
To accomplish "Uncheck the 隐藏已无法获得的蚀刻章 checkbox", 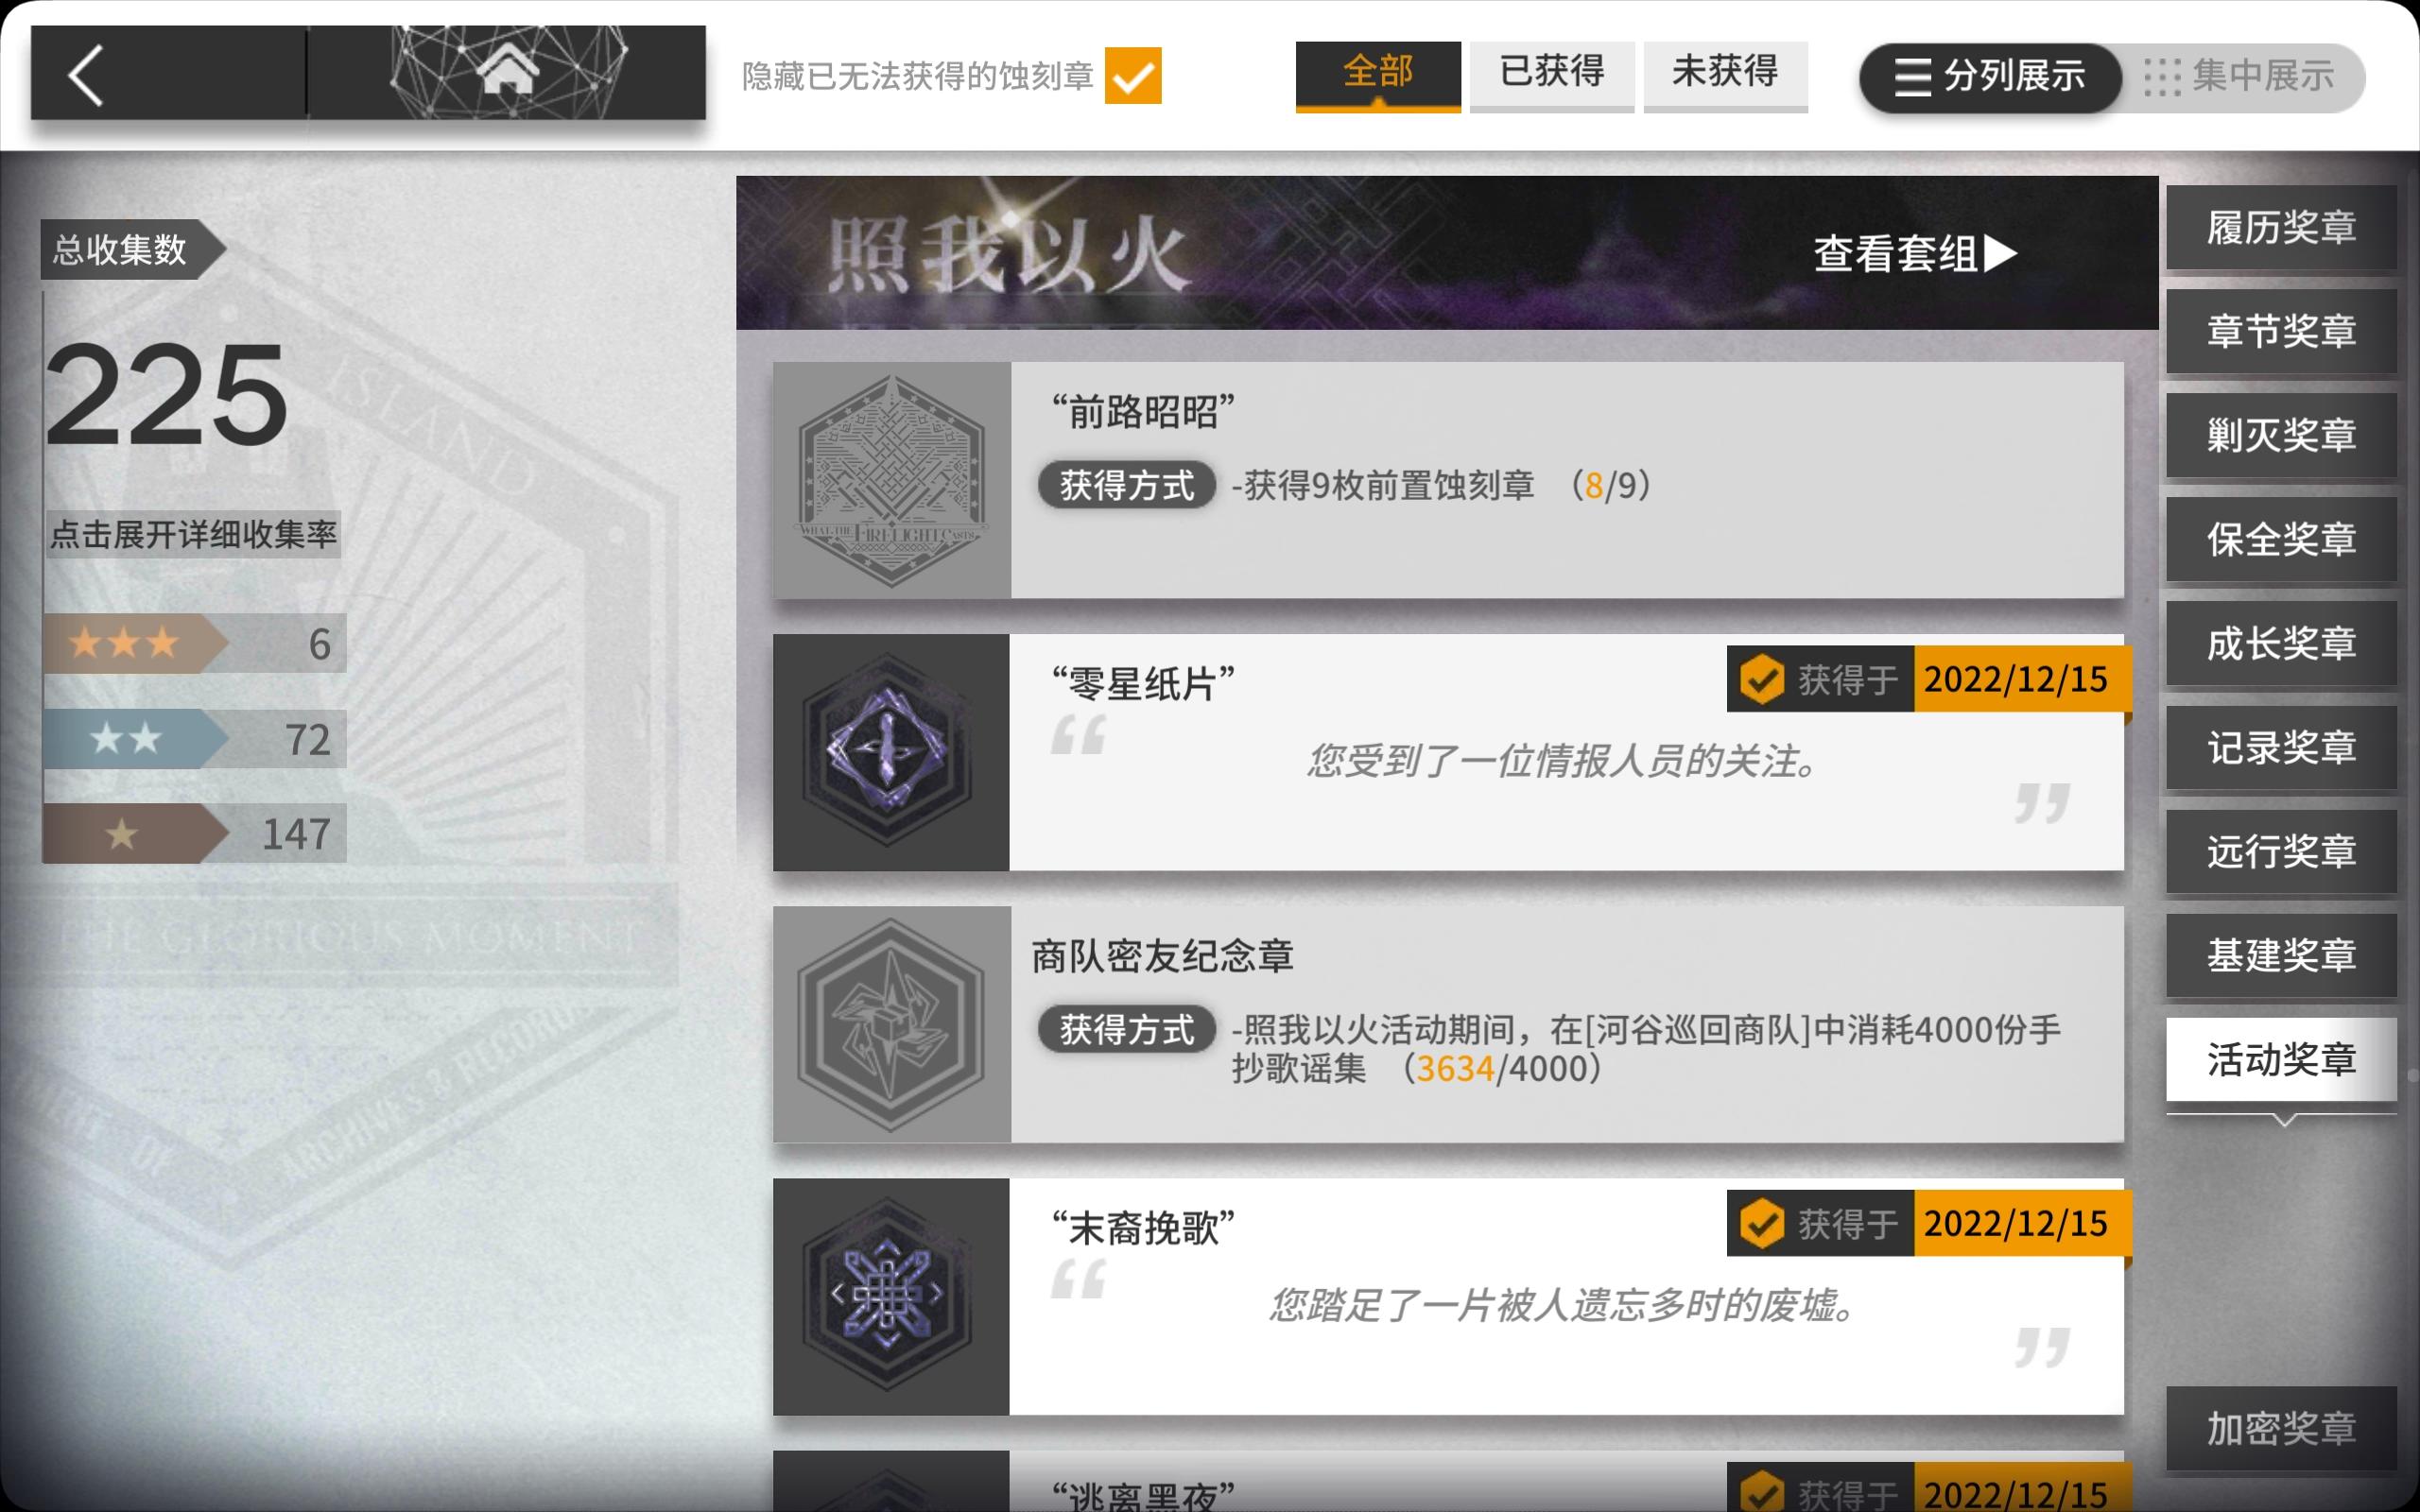I will click(x=1133, y=76).
